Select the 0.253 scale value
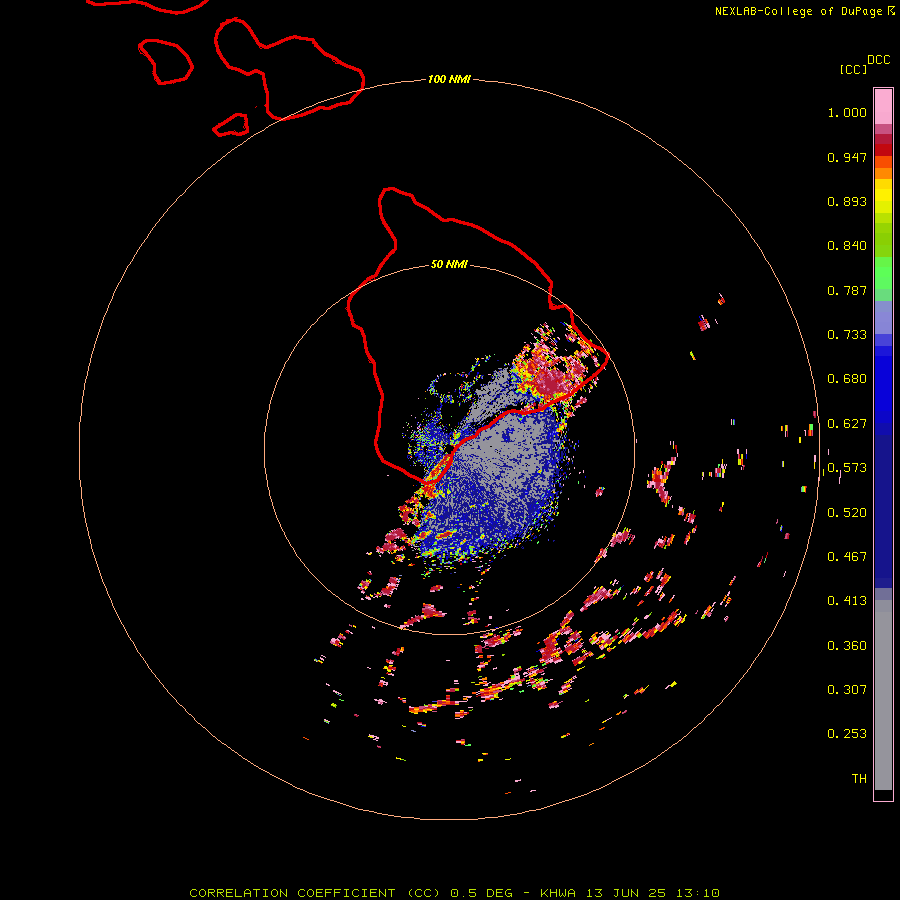This screenshot has width=900, height=900. tap(847, 734)
